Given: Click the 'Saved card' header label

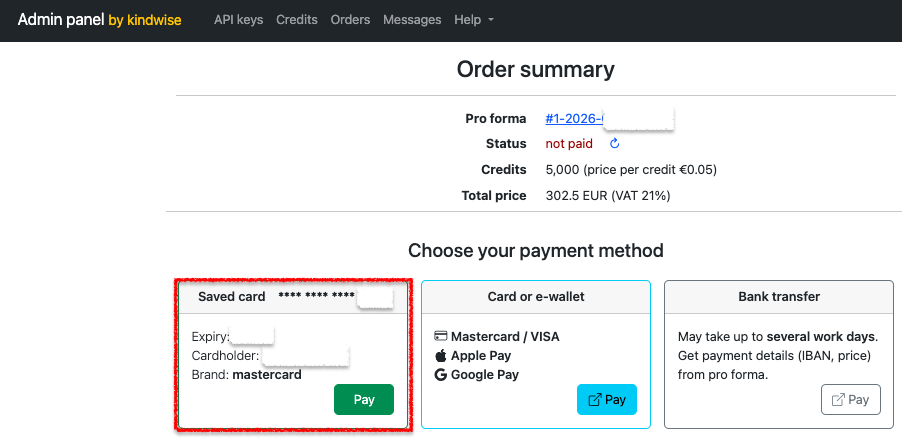Looking at the screenshot, I should pyautogui.click(x=232, y=297).
